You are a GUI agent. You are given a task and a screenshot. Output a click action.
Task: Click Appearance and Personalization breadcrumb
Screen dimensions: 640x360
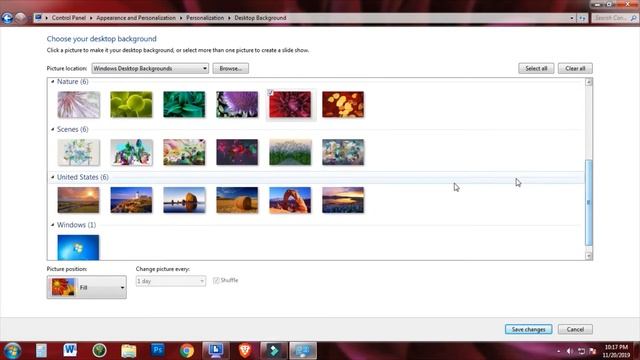[136, 18]
